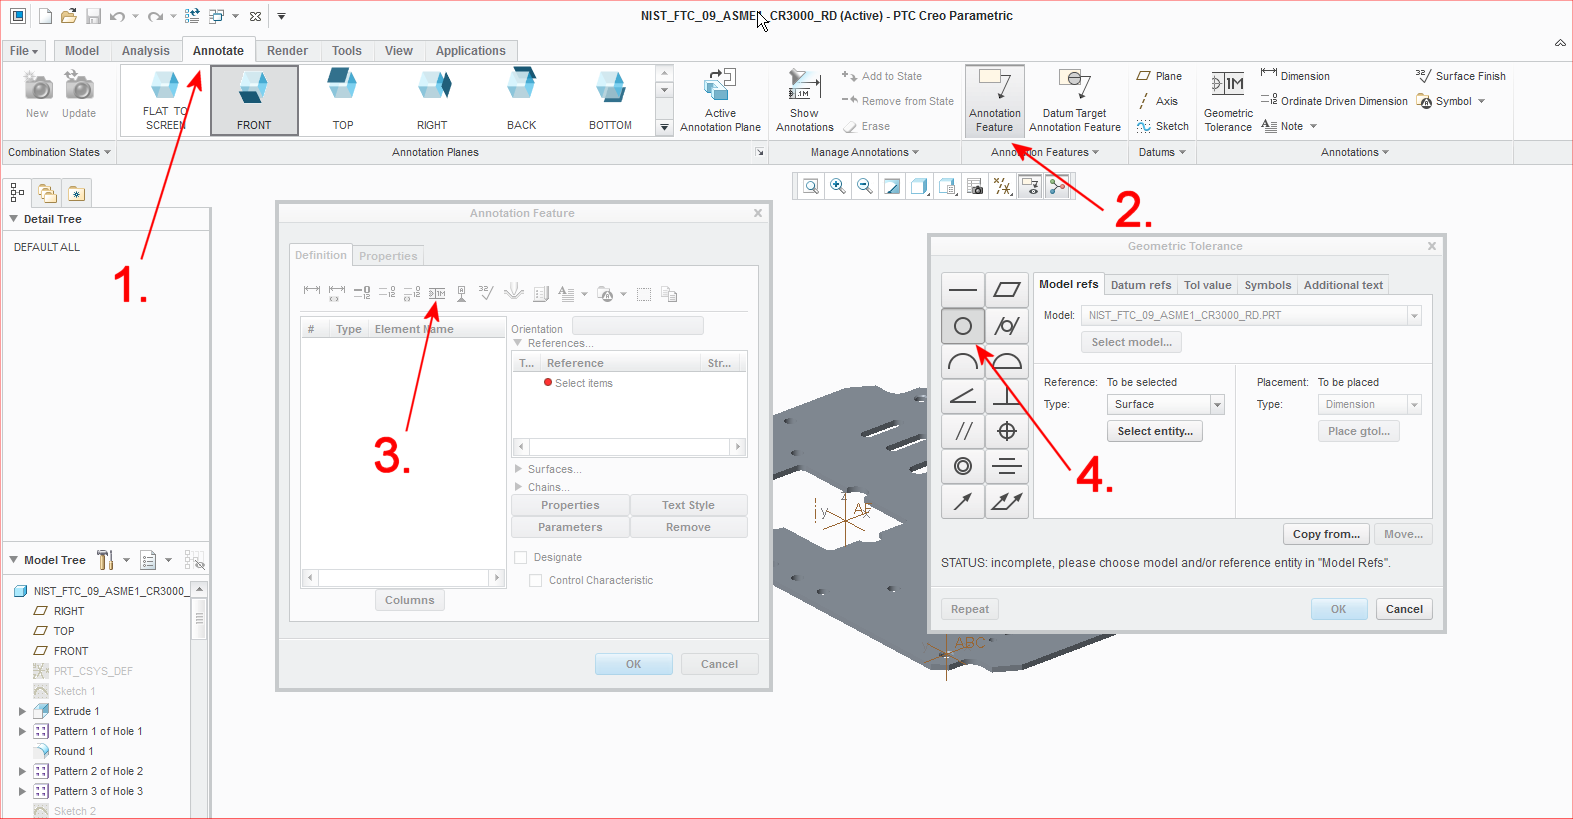Select the TOP annotation plane
This screenshot has height=819, width=1573.
coord(343,100)
